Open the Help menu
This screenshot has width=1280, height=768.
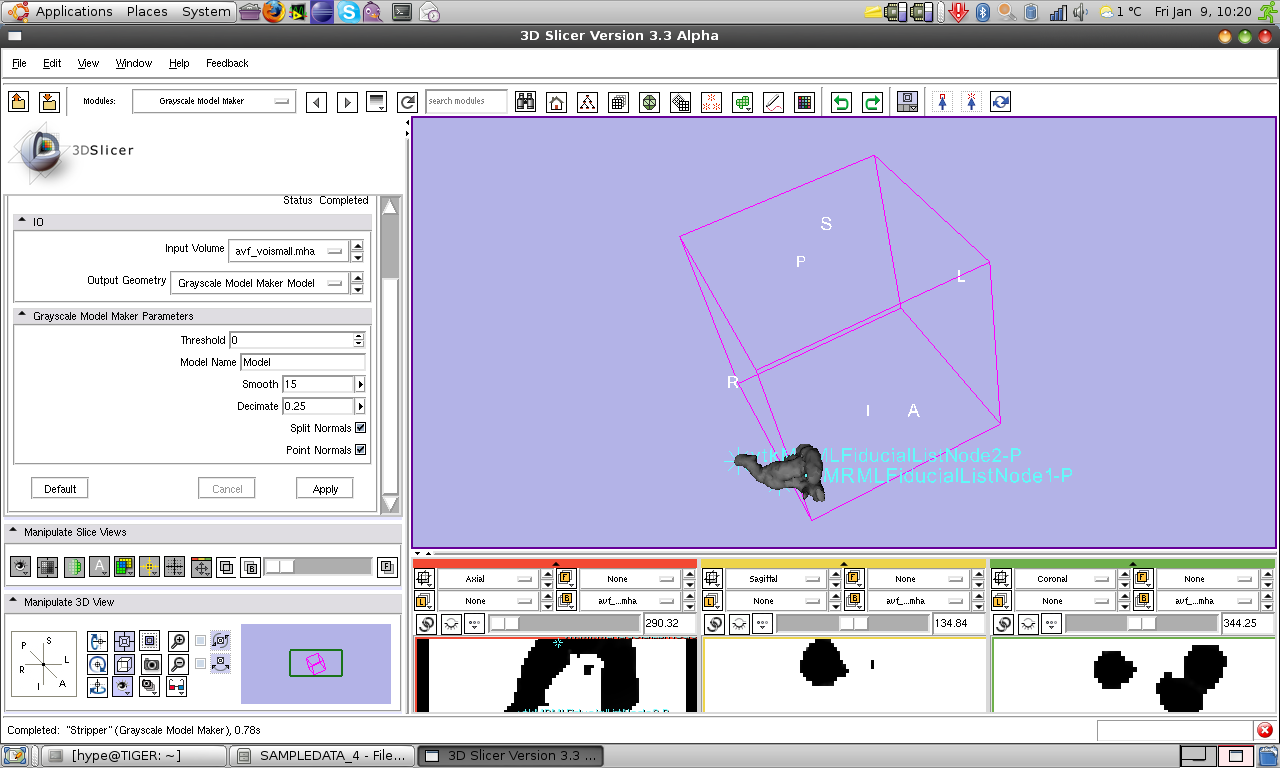179,63
